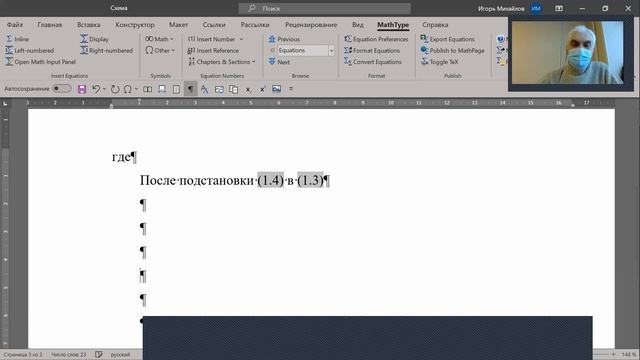Open the undo history dropdown arrow
Viewport: 640px width, 360px height.
(104, 89)
